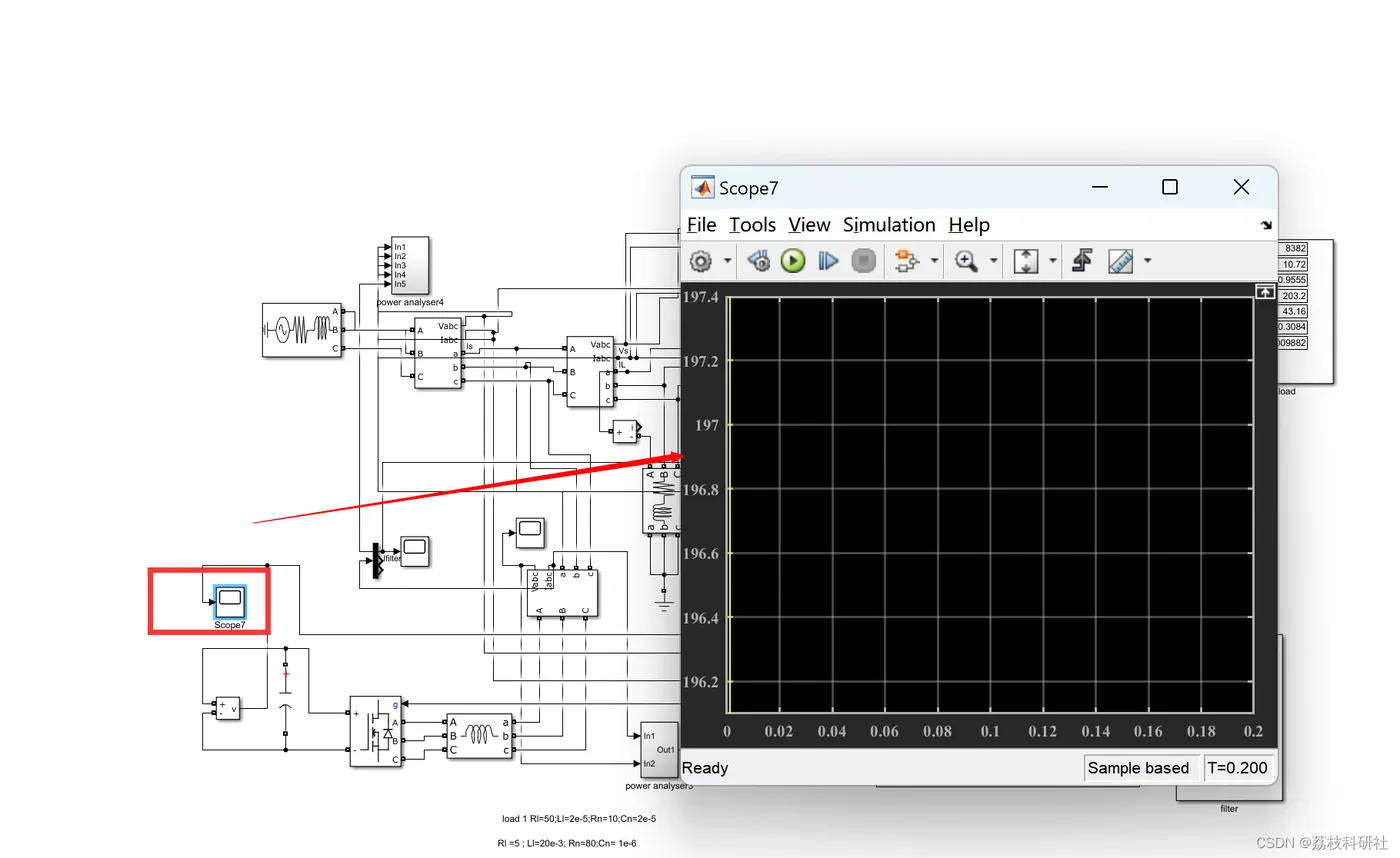Viewport: 1400px width, 858px height.
Task: Click the Step Back button
Action: [759, 261]
